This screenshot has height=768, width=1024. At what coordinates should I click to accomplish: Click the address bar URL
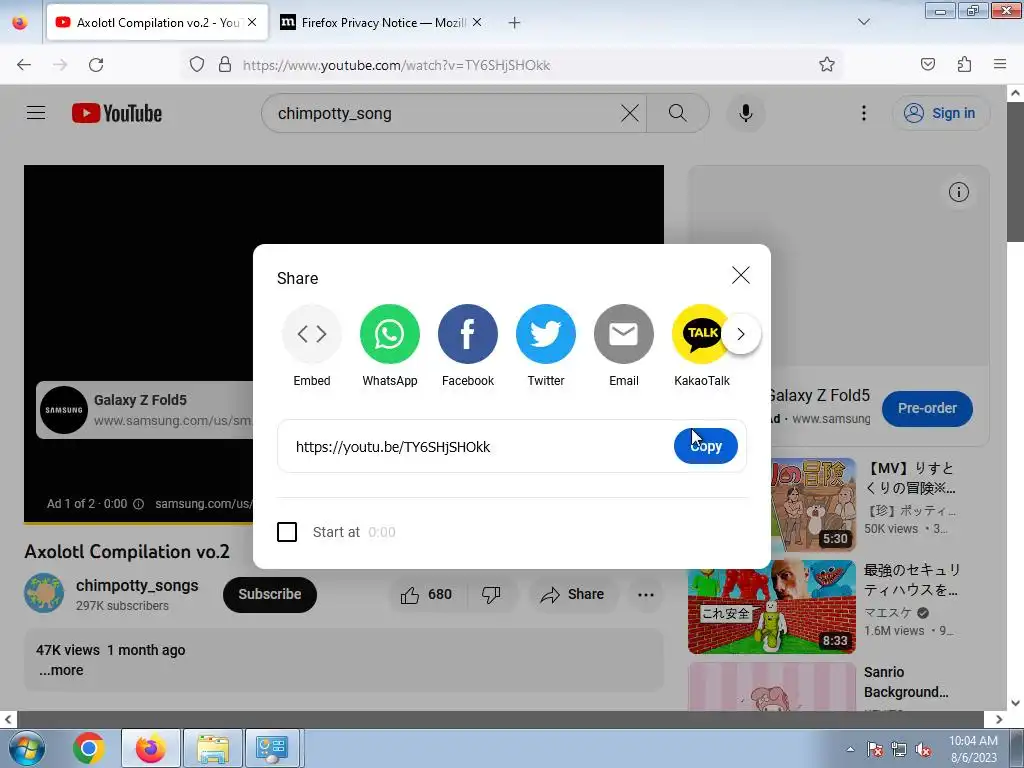(x=396, y=65)
